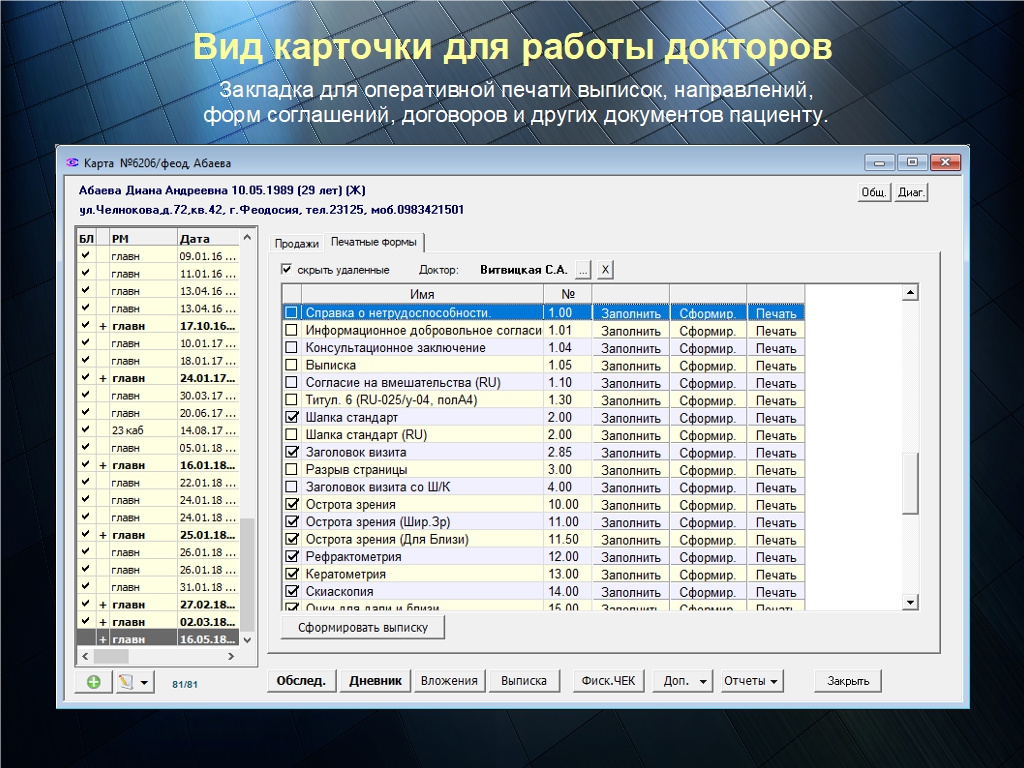Uncheck the 'Рефрактометрия' checkbox
This screenshot has width=1024, height=768.
coord(292,557)
